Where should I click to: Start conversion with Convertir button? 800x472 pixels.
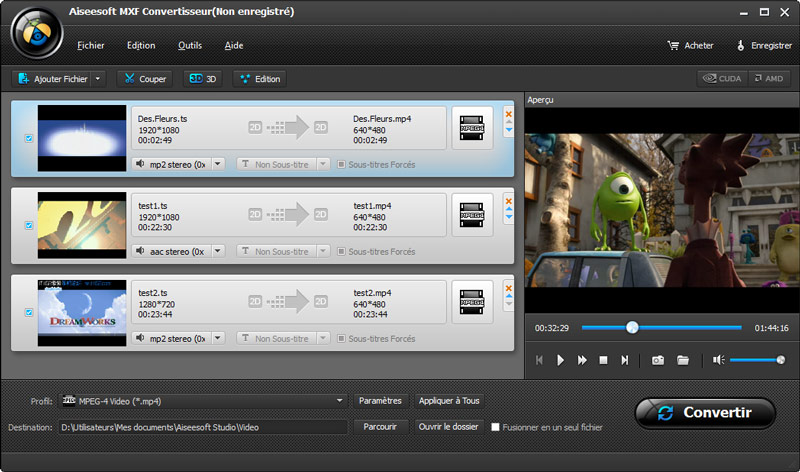[x=705, y=413]
